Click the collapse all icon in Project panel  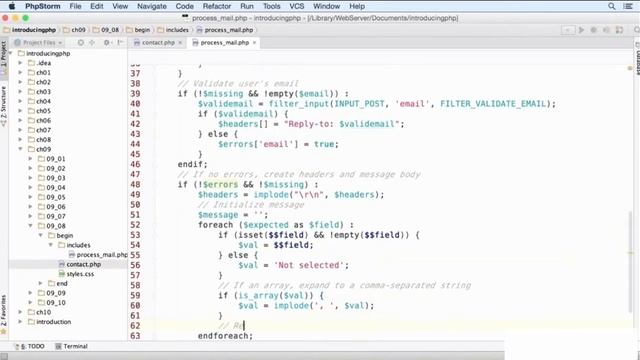pos(92,42)
